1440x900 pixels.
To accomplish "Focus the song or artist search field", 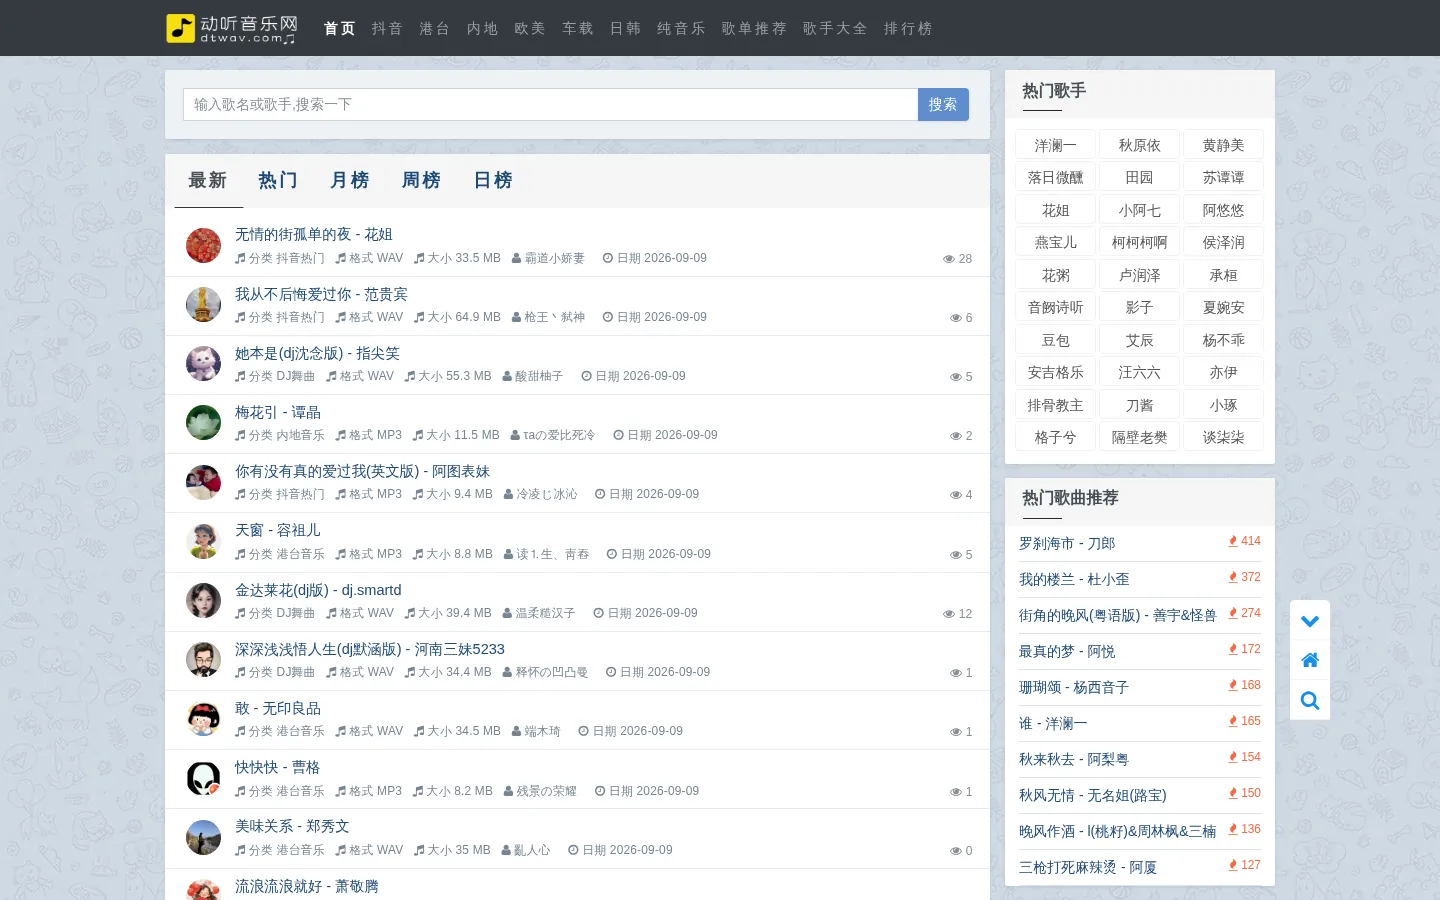I will [x=551, y=104].
